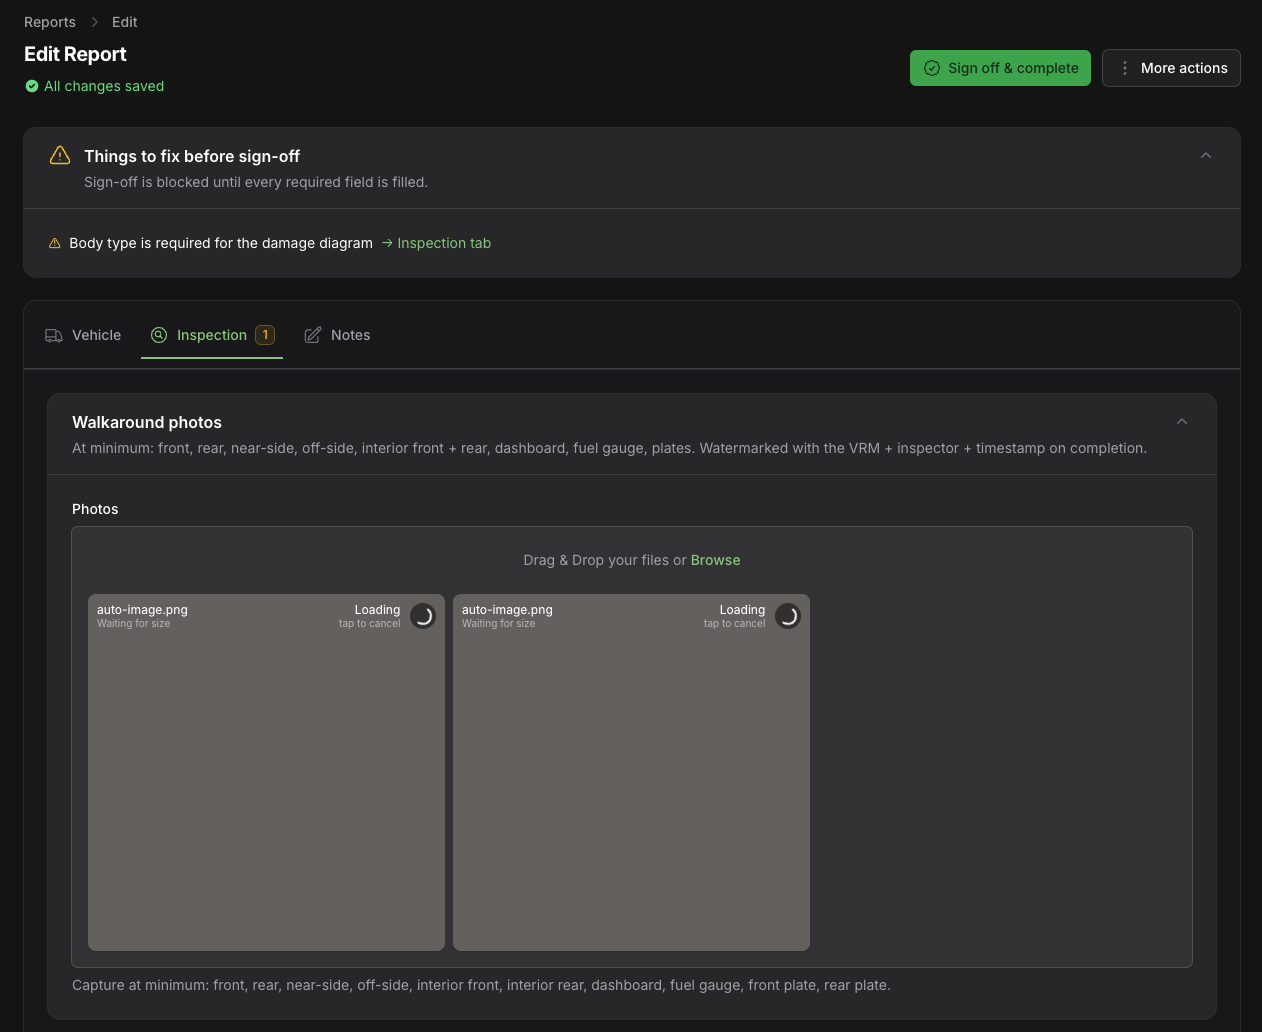Switch to the Vehicle tab

click(x=83, y=335)
